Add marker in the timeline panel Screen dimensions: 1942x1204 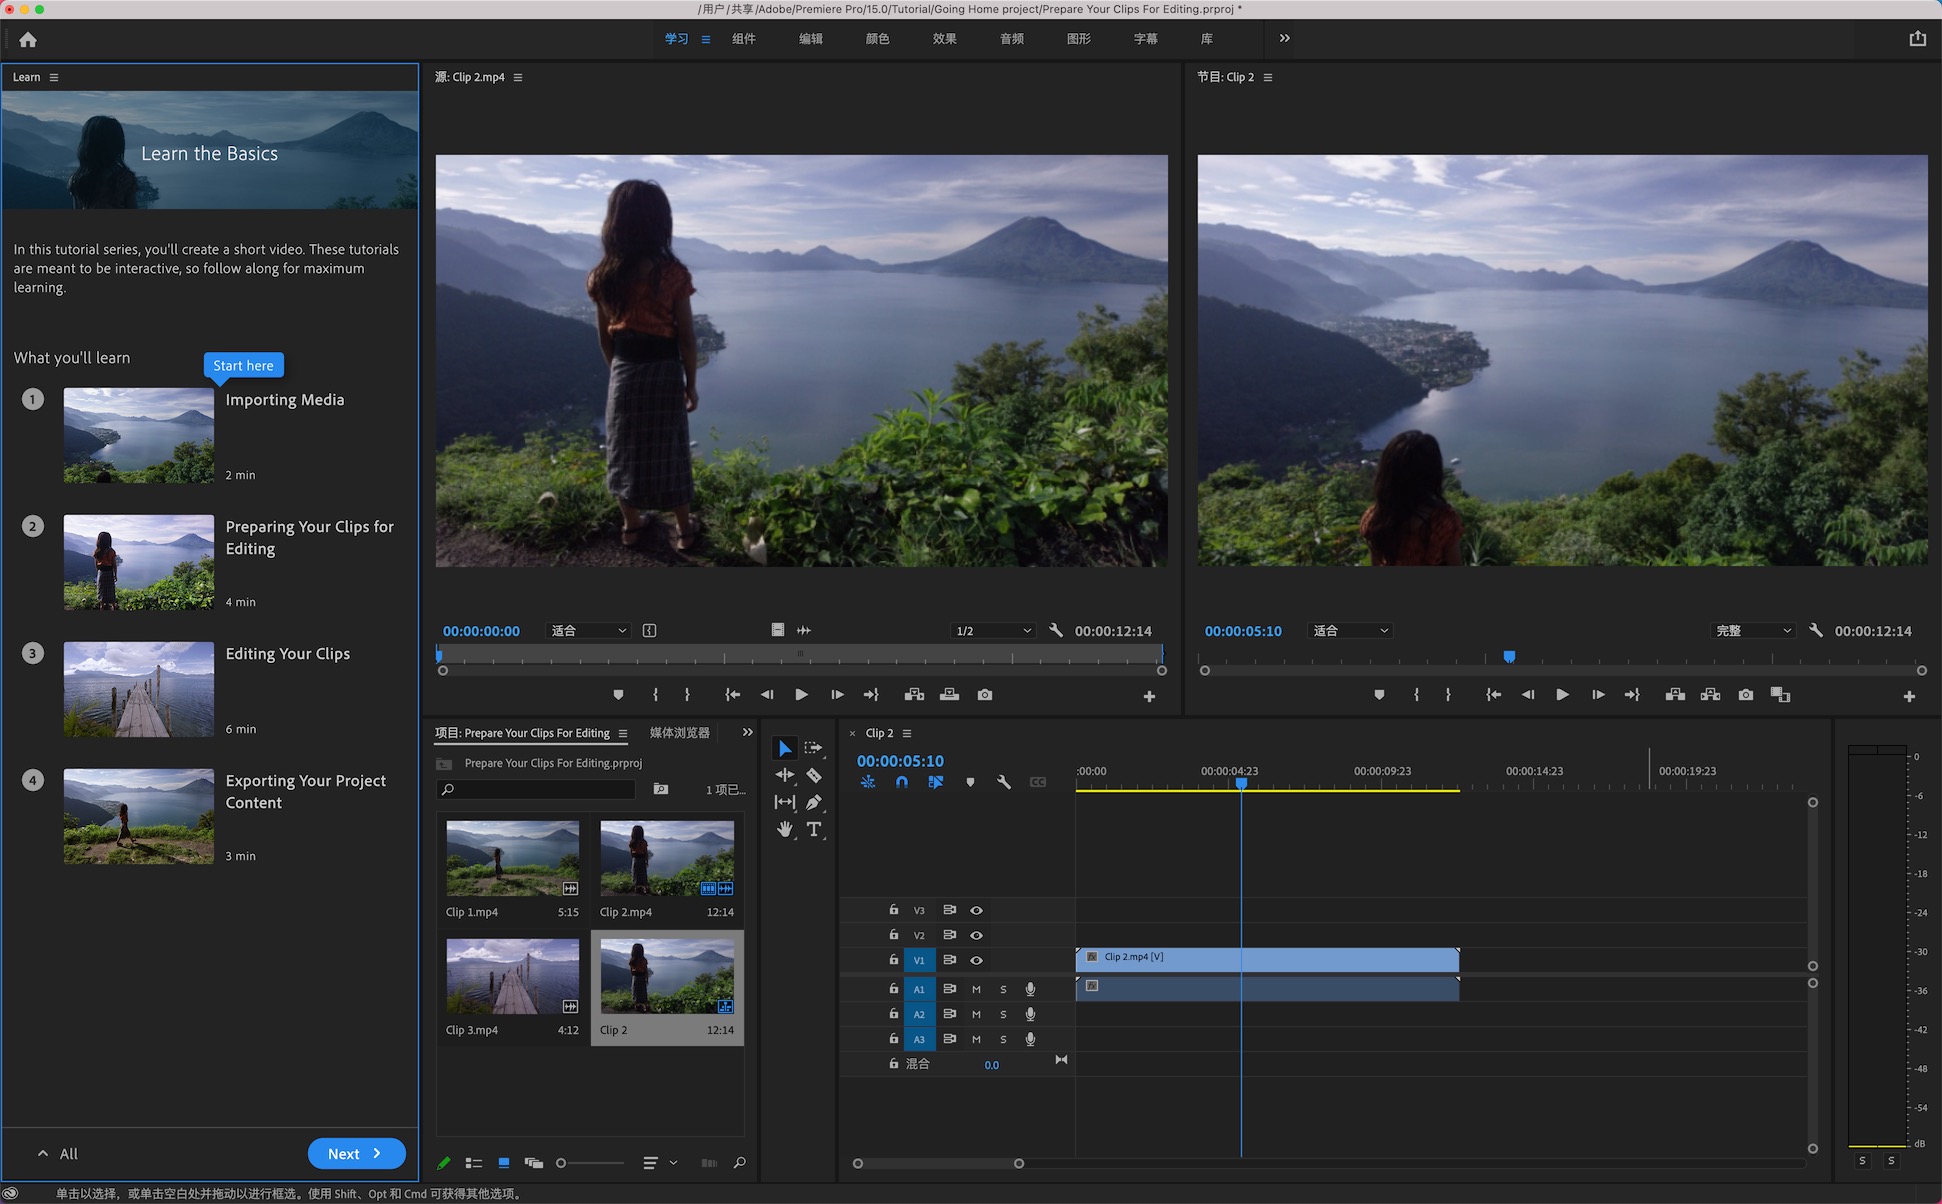click(970, 782)
